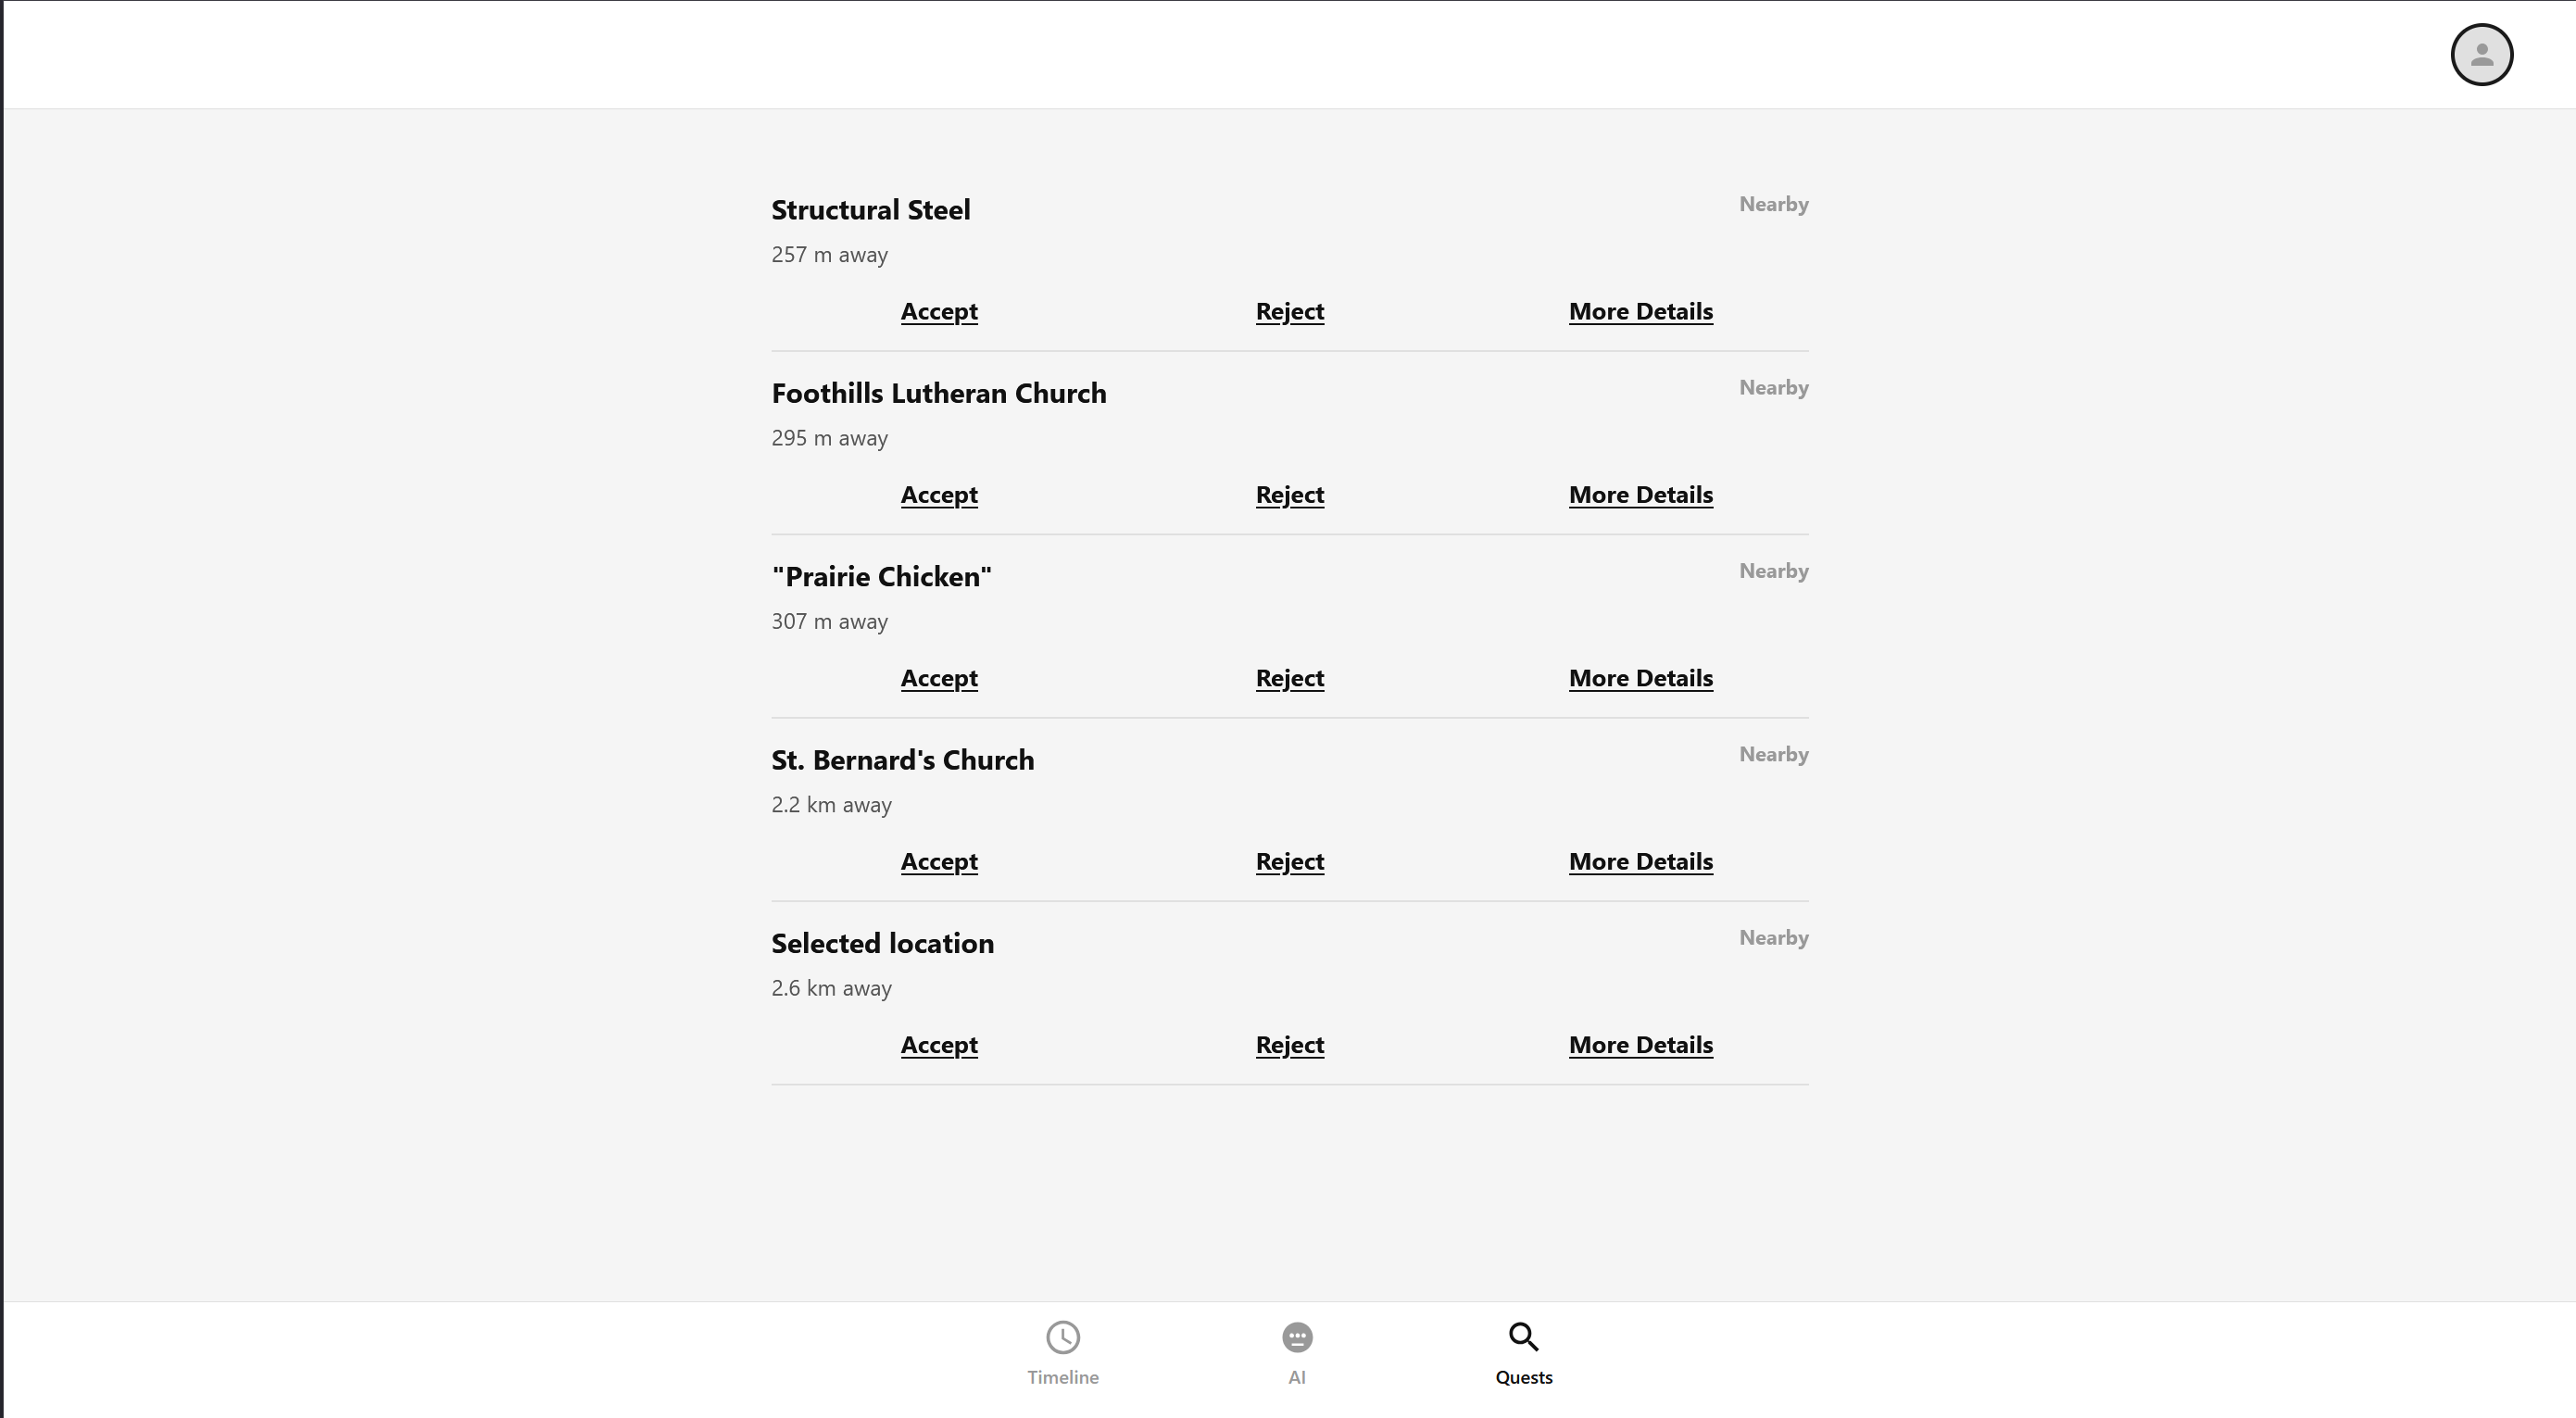This screenshot has height=1418, width=2576.
Task: Accept the Selected location quest
Action: click(939, 1044)
